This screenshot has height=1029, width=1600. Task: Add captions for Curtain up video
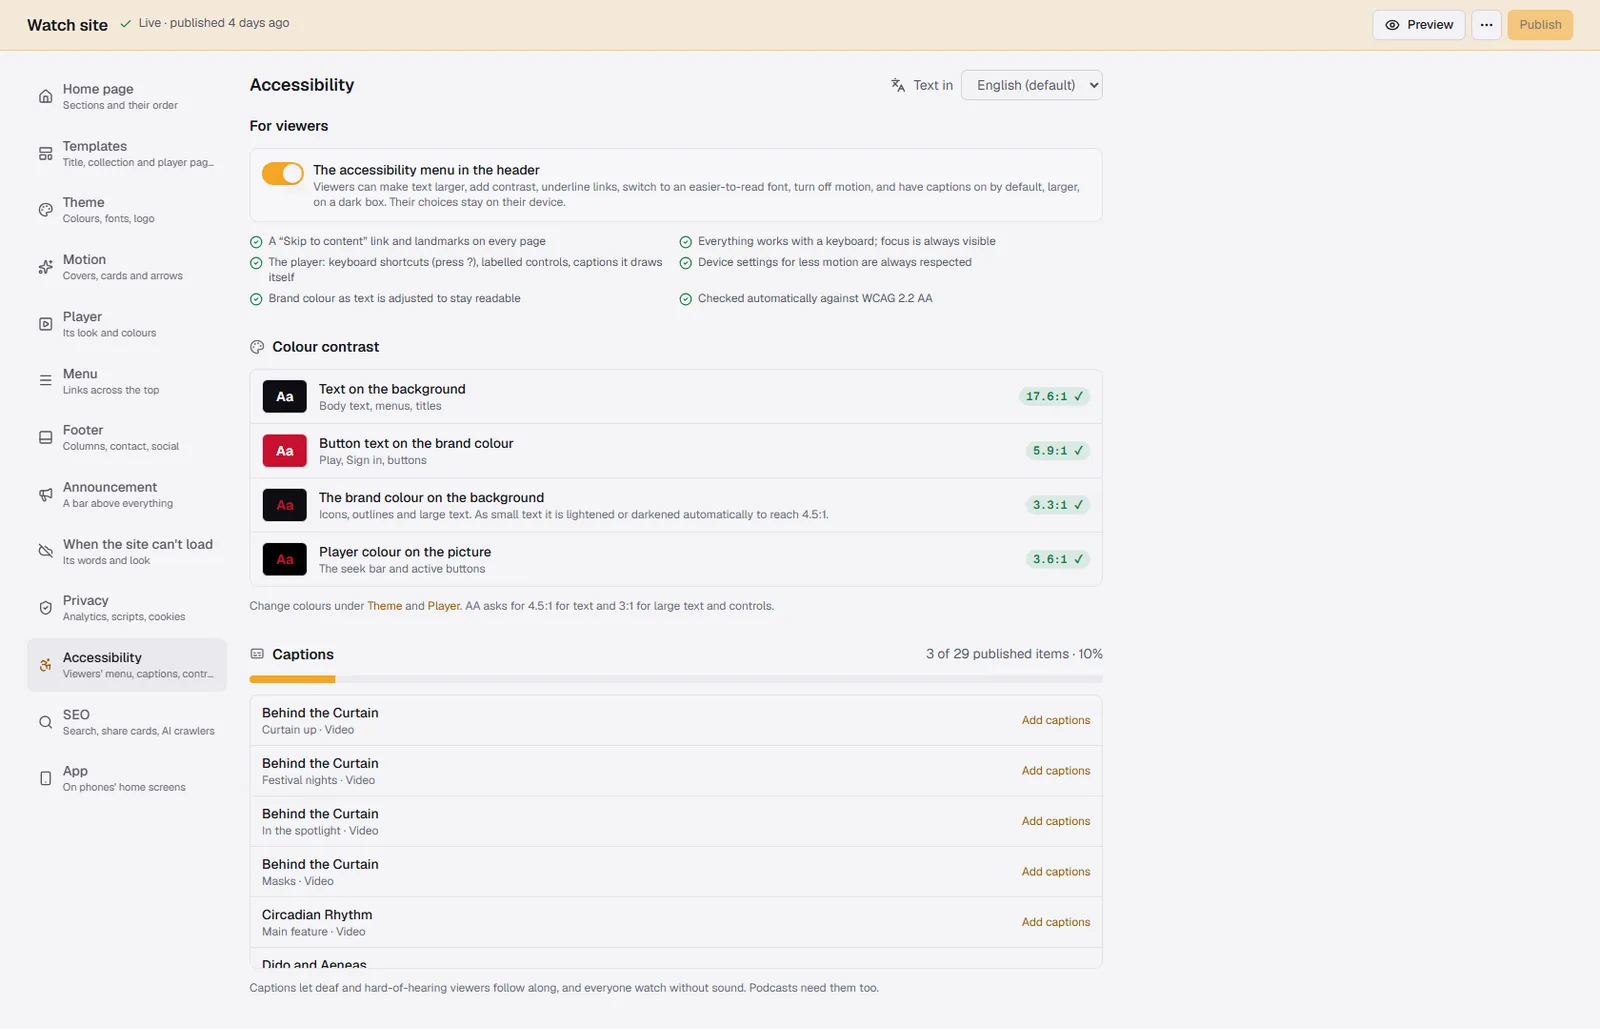click(1056, 720)
